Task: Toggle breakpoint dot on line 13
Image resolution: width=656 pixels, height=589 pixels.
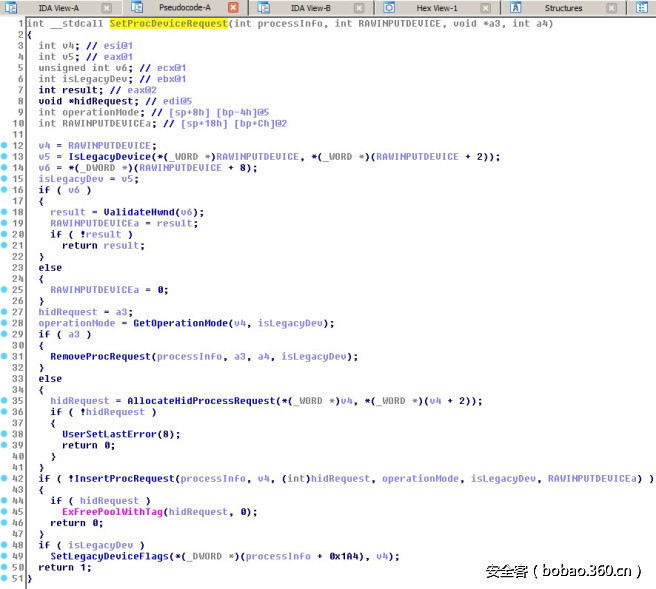Action: 4,156
